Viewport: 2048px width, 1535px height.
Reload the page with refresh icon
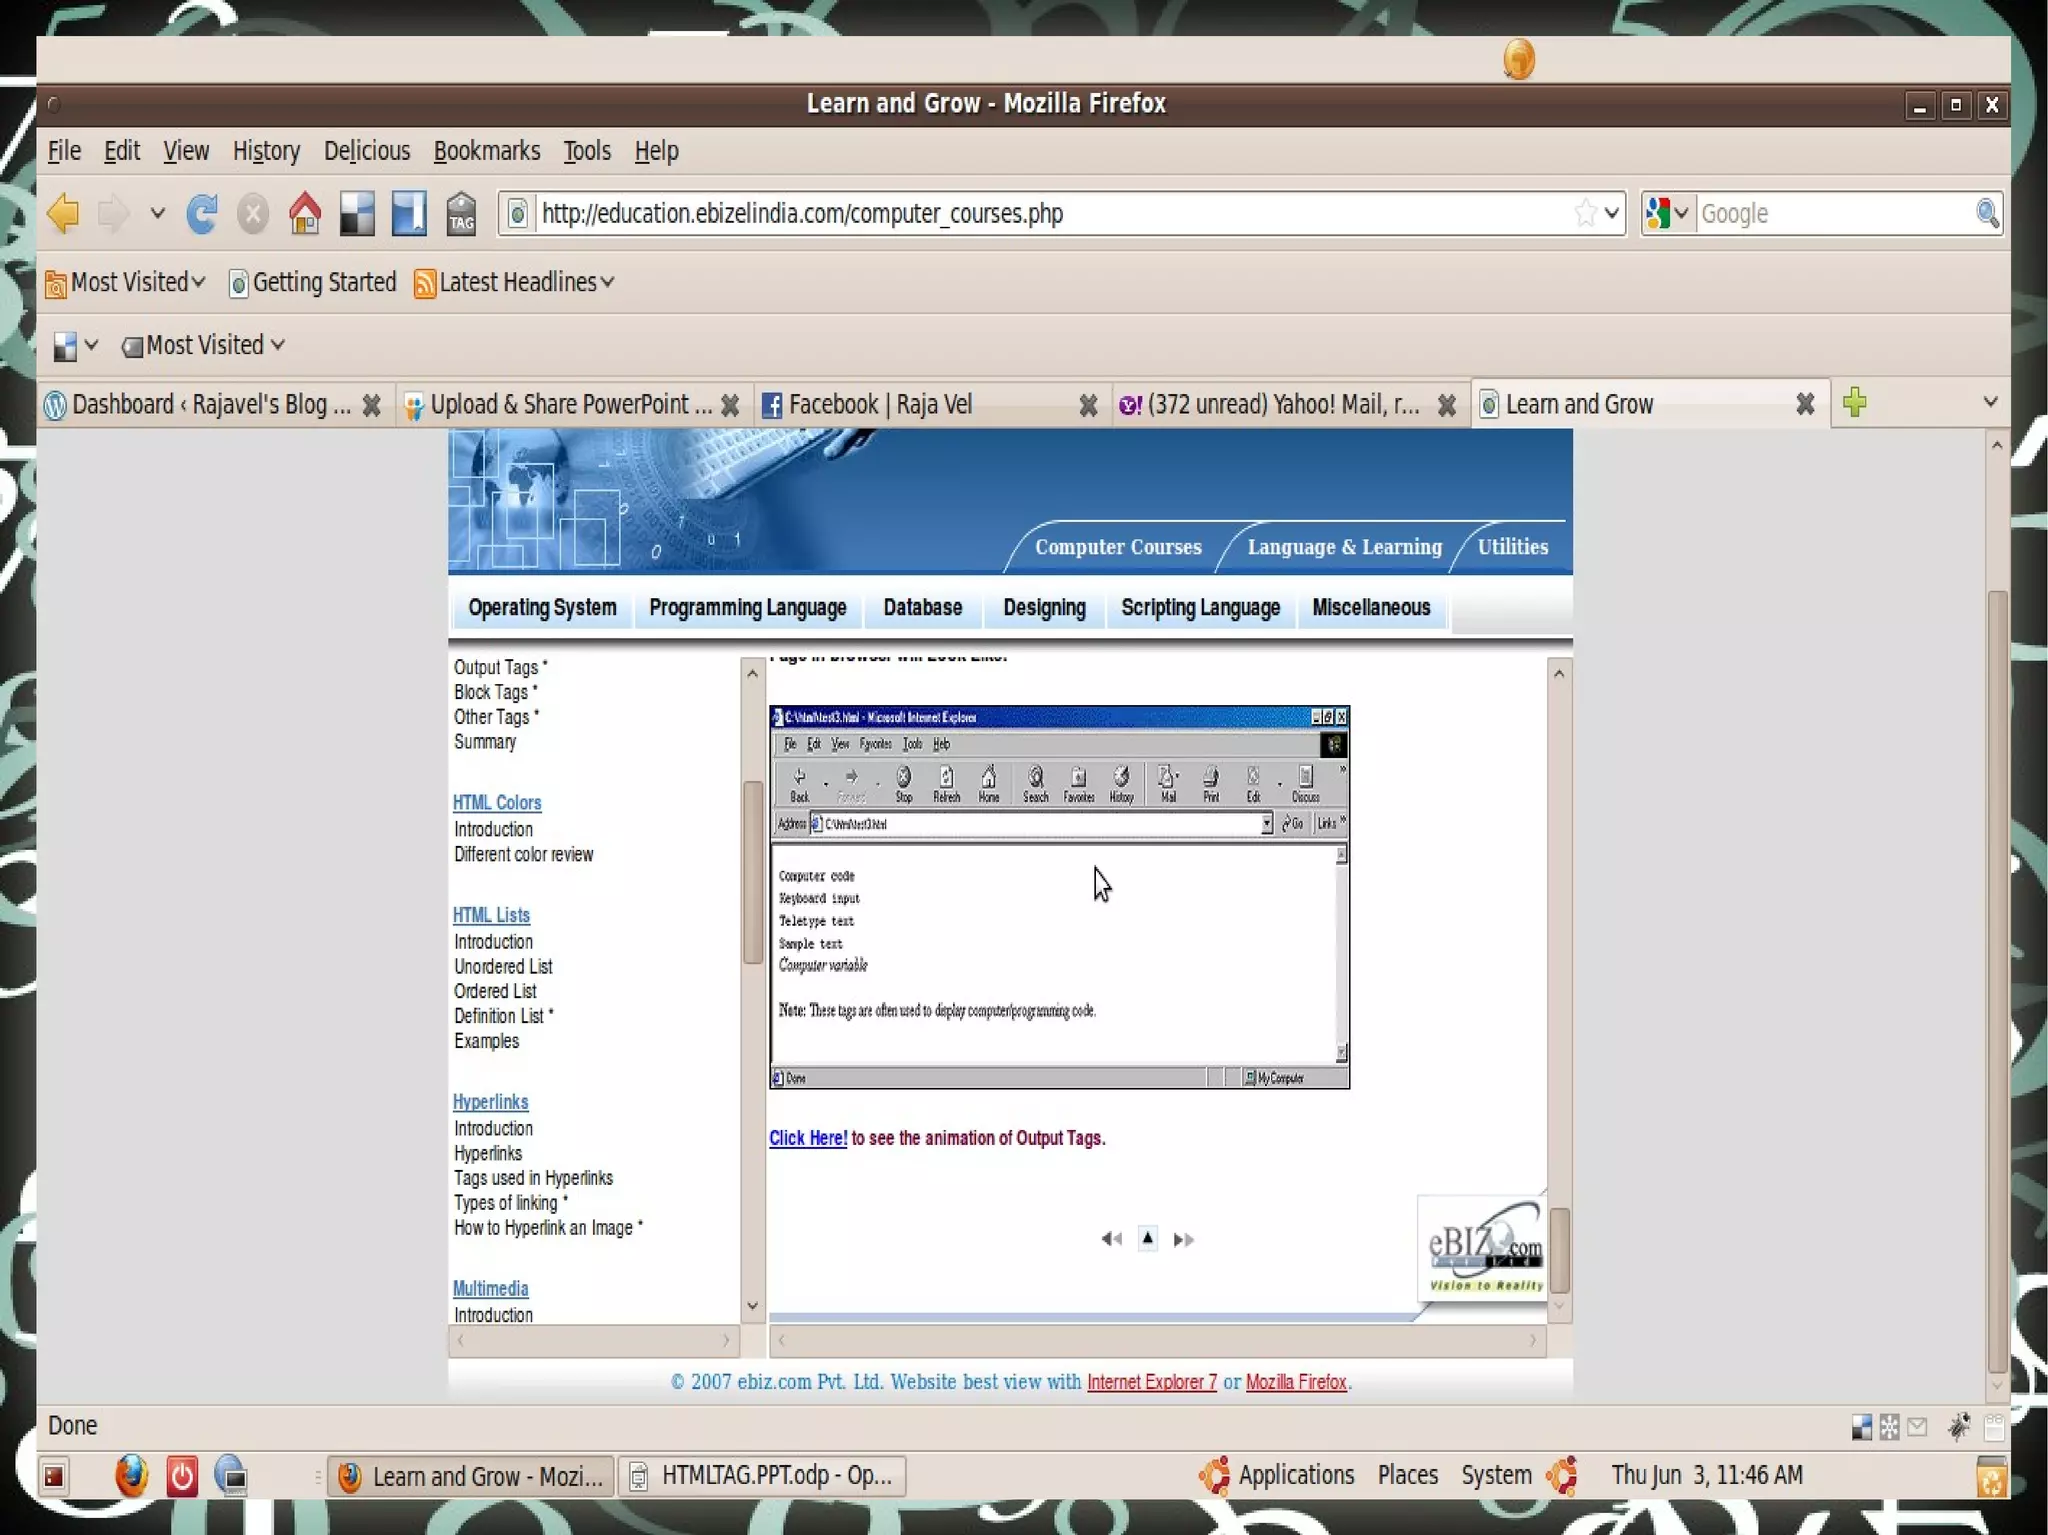[202, 213]
